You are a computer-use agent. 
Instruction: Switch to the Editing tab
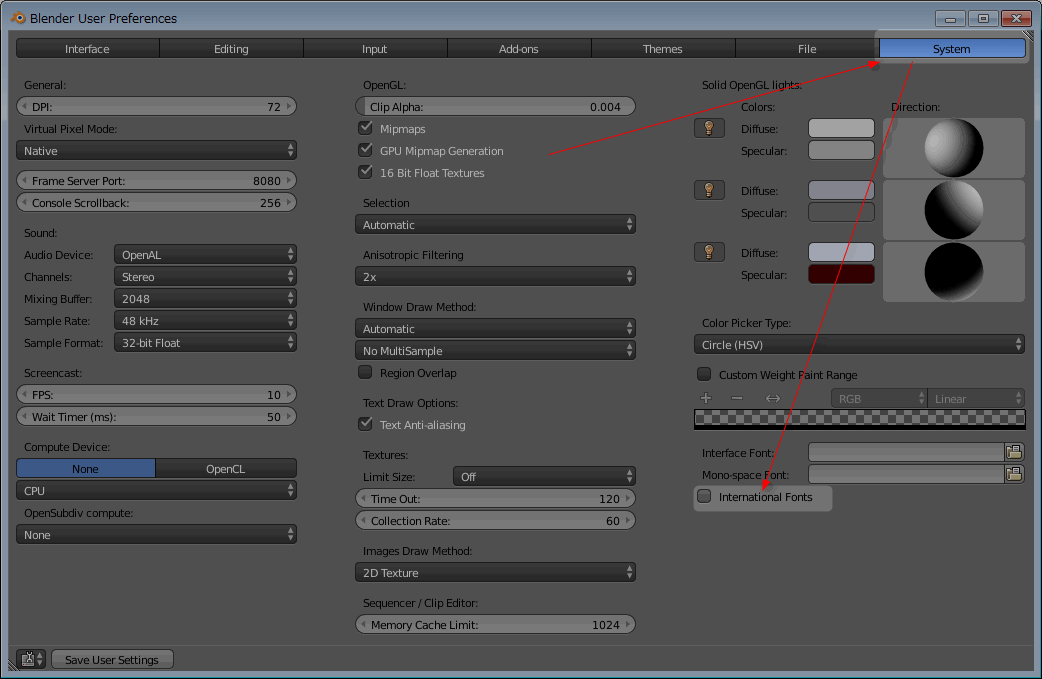pos(231,48)
